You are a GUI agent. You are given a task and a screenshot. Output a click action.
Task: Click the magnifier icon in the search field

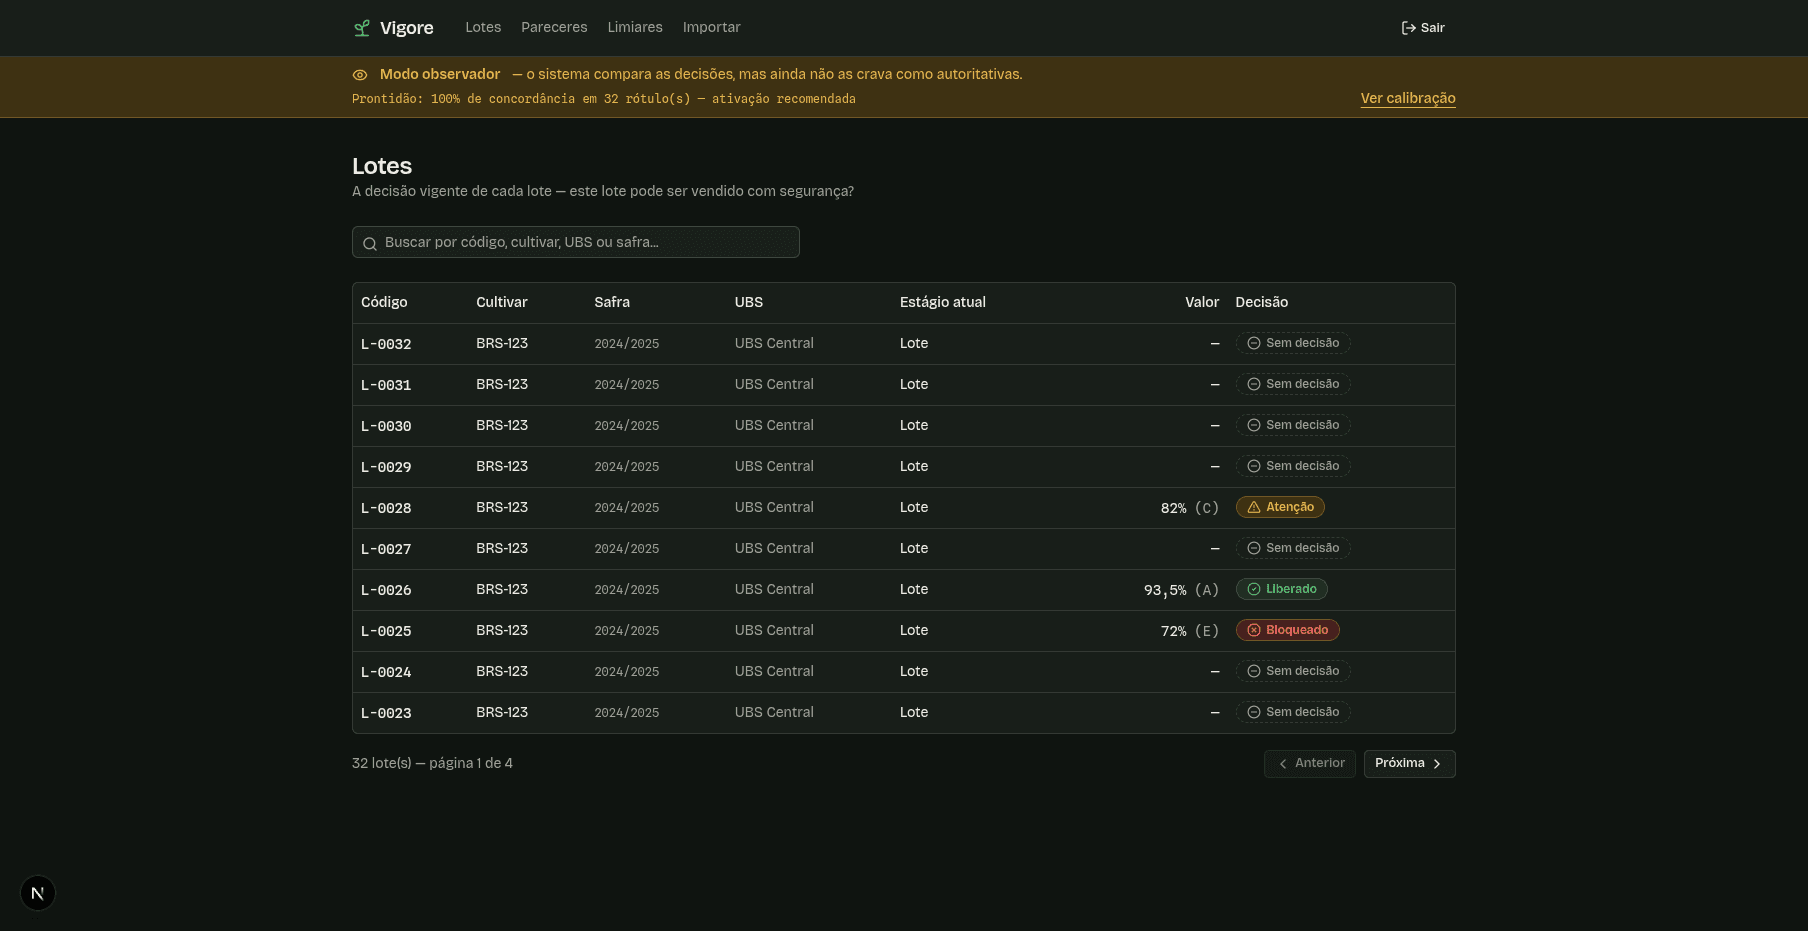pos(370,243)
